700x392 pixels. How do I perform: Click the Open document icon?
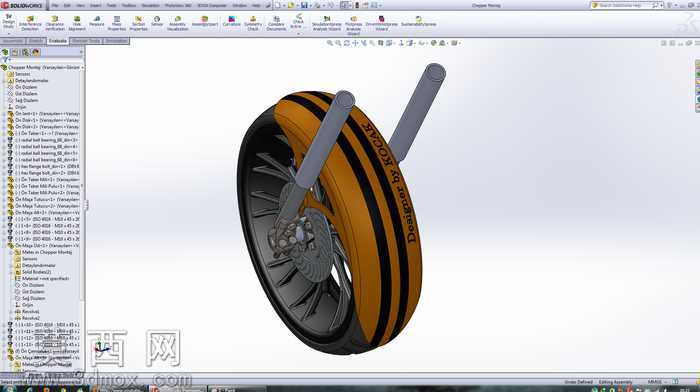pos(291,5)
